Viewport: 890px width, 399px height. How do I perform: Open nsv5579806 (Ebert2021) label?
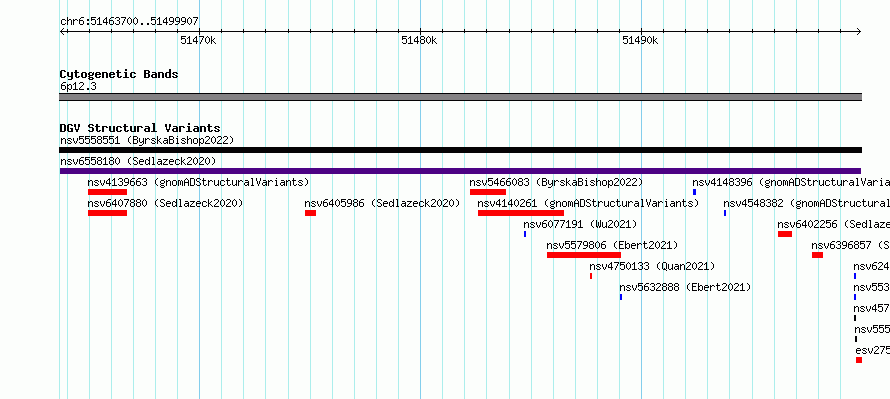[x=612, y=245]
